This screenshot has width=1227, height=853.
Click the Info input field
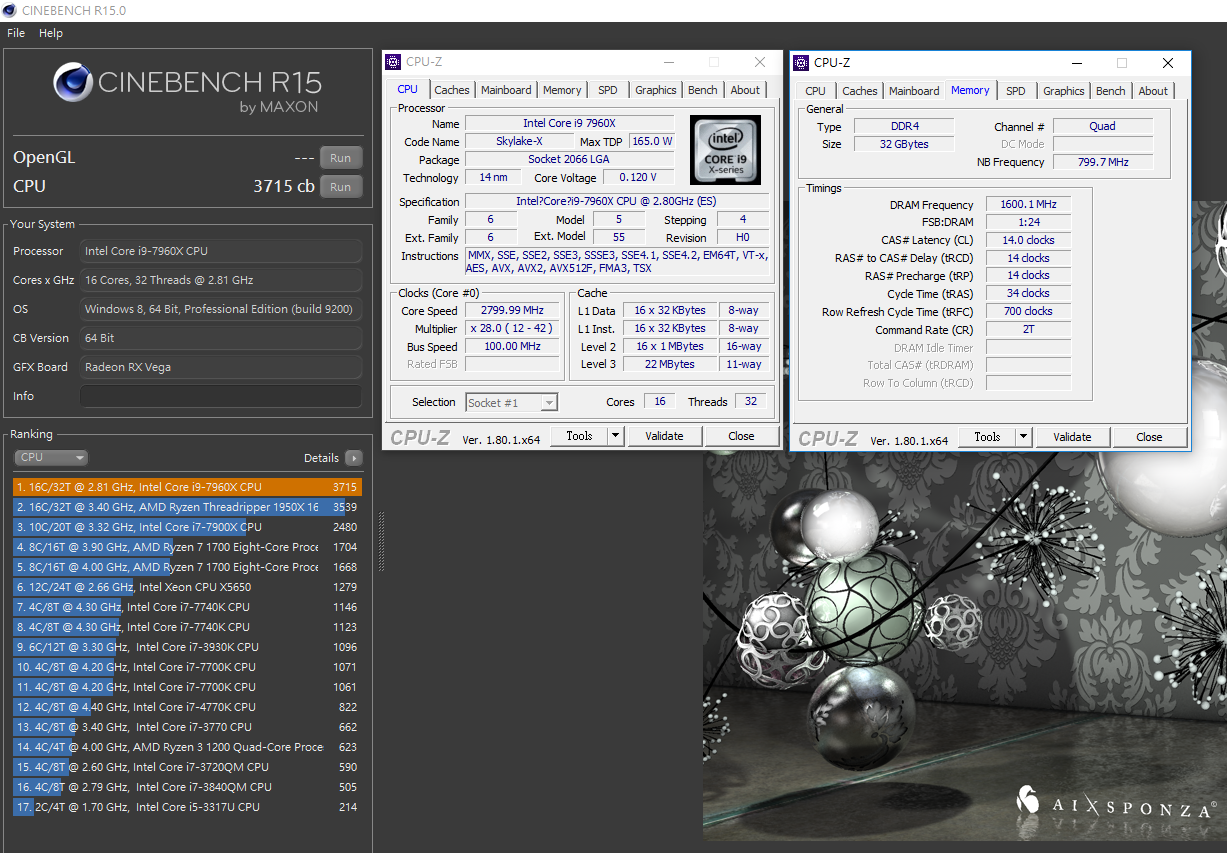coord(221,396)
